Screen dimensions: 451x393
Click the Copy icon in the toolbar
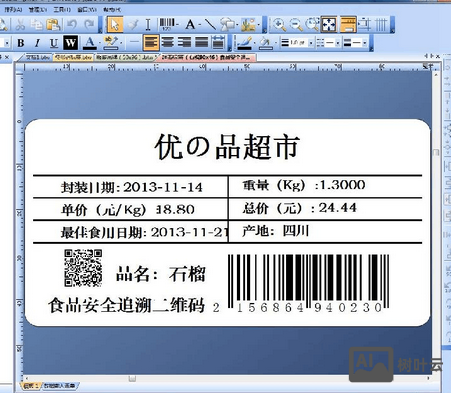click(36, 25)
